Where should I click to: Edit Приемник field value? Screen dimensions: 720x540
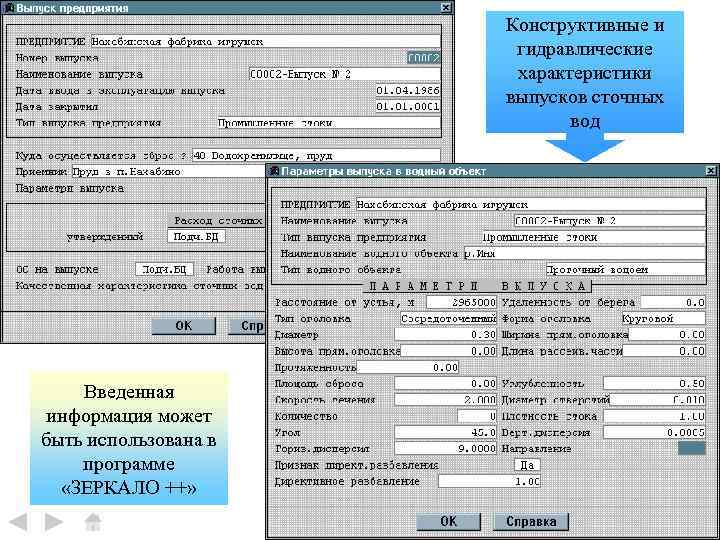click(169, 172)
